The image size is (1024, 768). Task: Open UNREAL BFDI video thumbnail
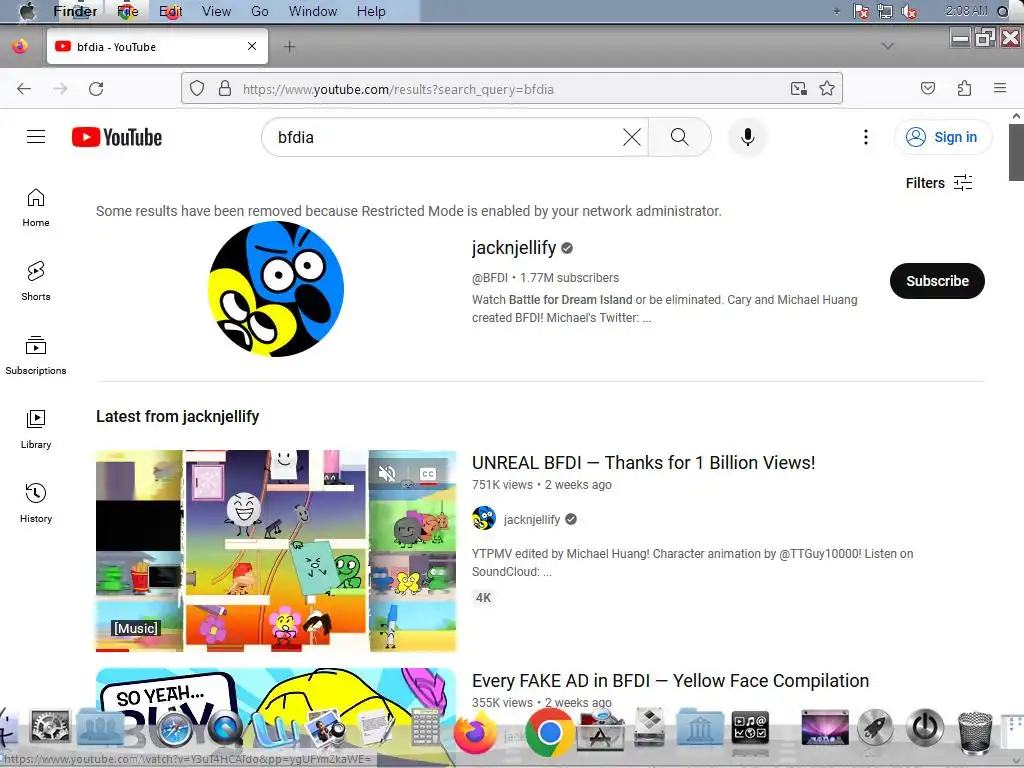tap(276, 551)
